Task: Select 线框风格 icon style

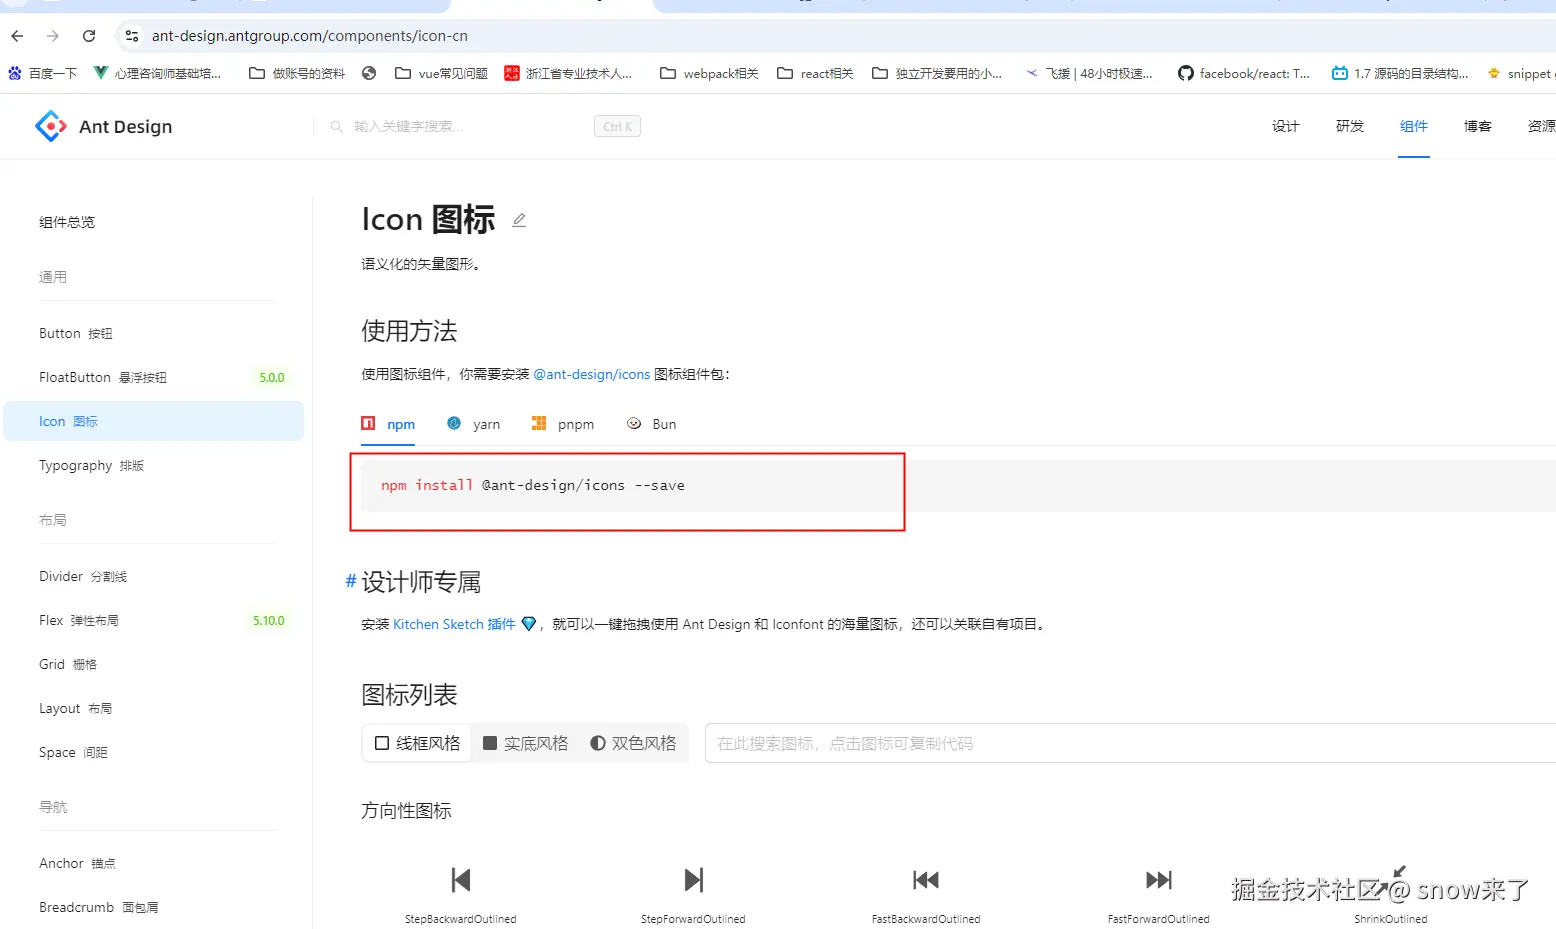Action: [x=418, y=743]
